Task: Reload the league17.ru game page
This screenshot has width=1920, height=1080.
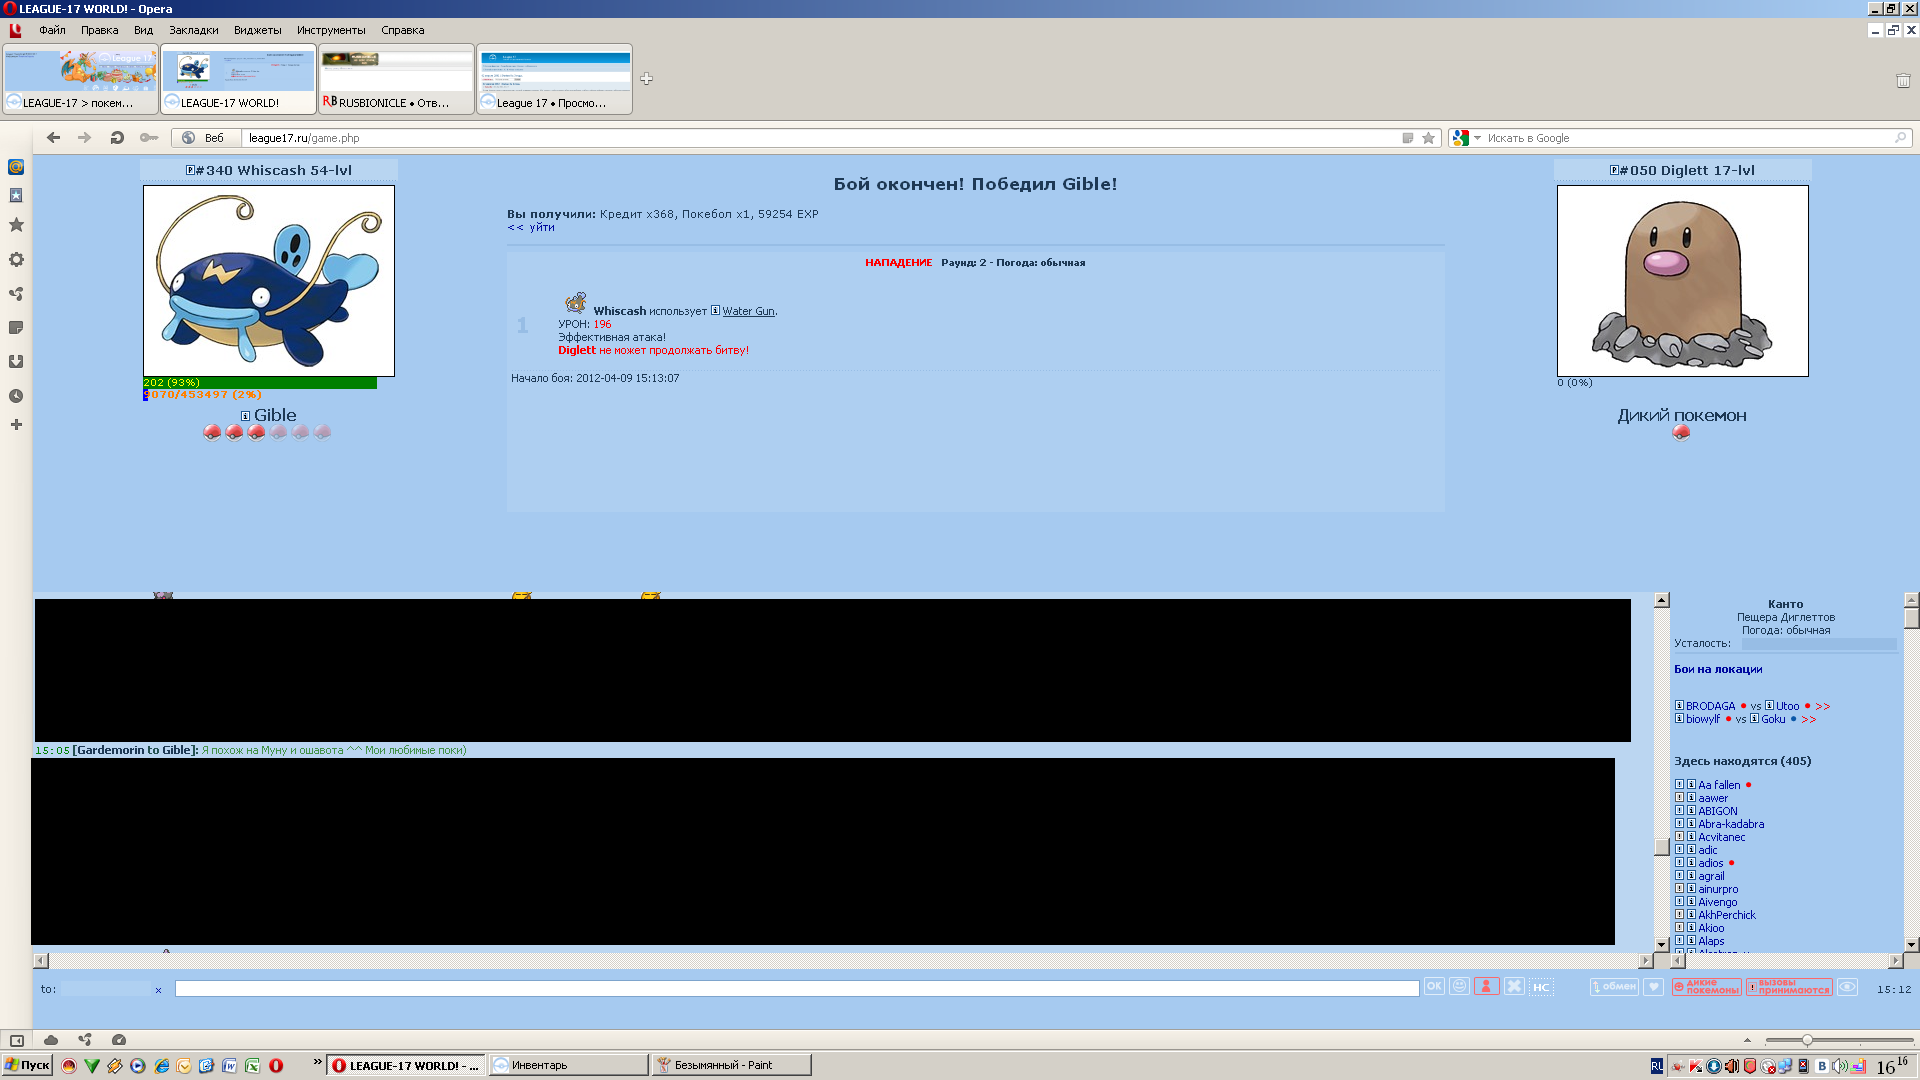Action: click(117, 138)
